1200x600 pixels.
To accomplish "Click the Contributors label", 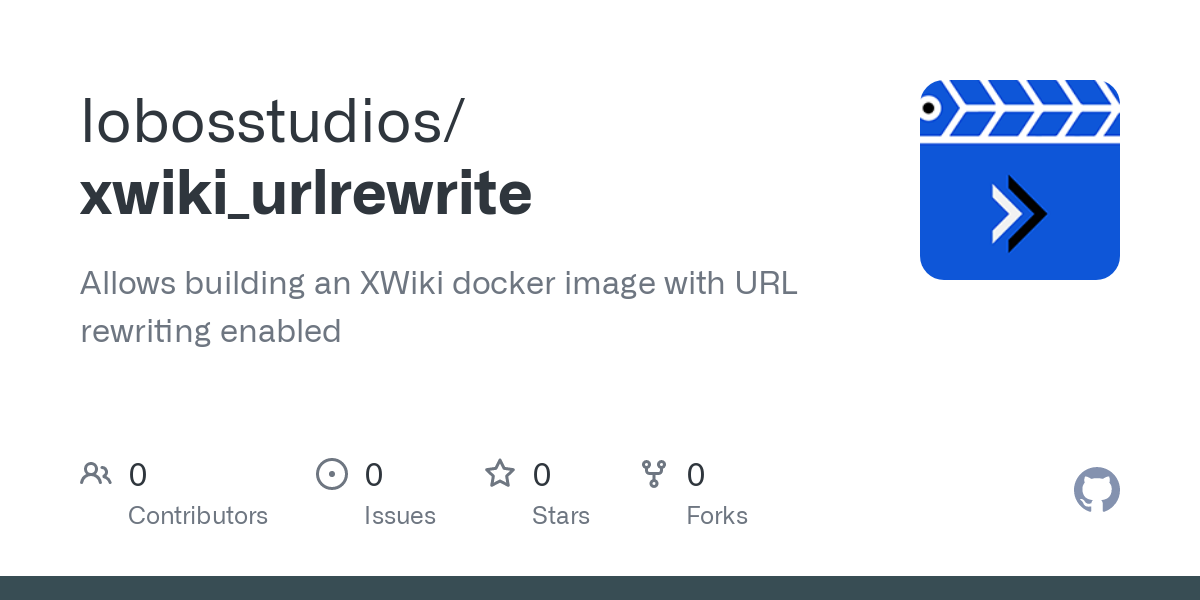I will tap(198, 516).
